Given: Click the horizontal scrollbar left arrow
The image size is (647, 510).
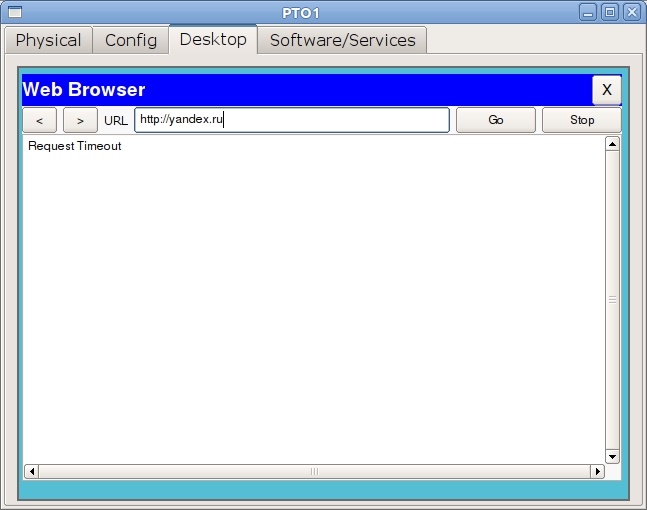Looking at the screenshot, I should (31, 471).
